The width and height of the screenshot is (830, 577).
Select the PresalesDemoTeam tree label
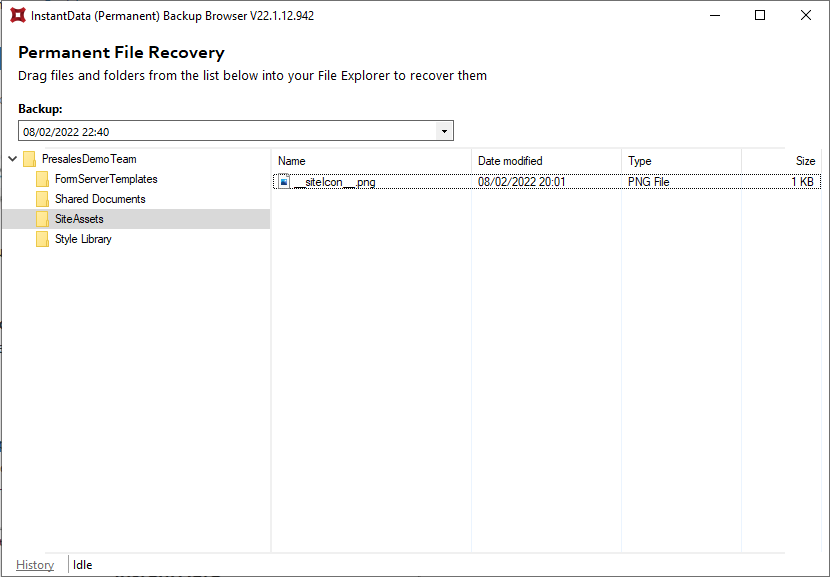click(x=89, y=159)
